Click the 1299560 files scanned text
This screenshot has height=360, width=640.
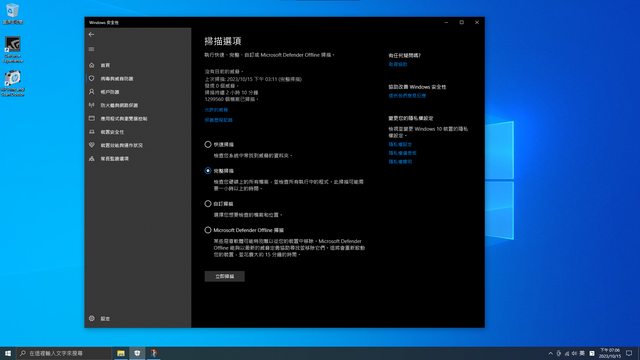click(231, 99)
